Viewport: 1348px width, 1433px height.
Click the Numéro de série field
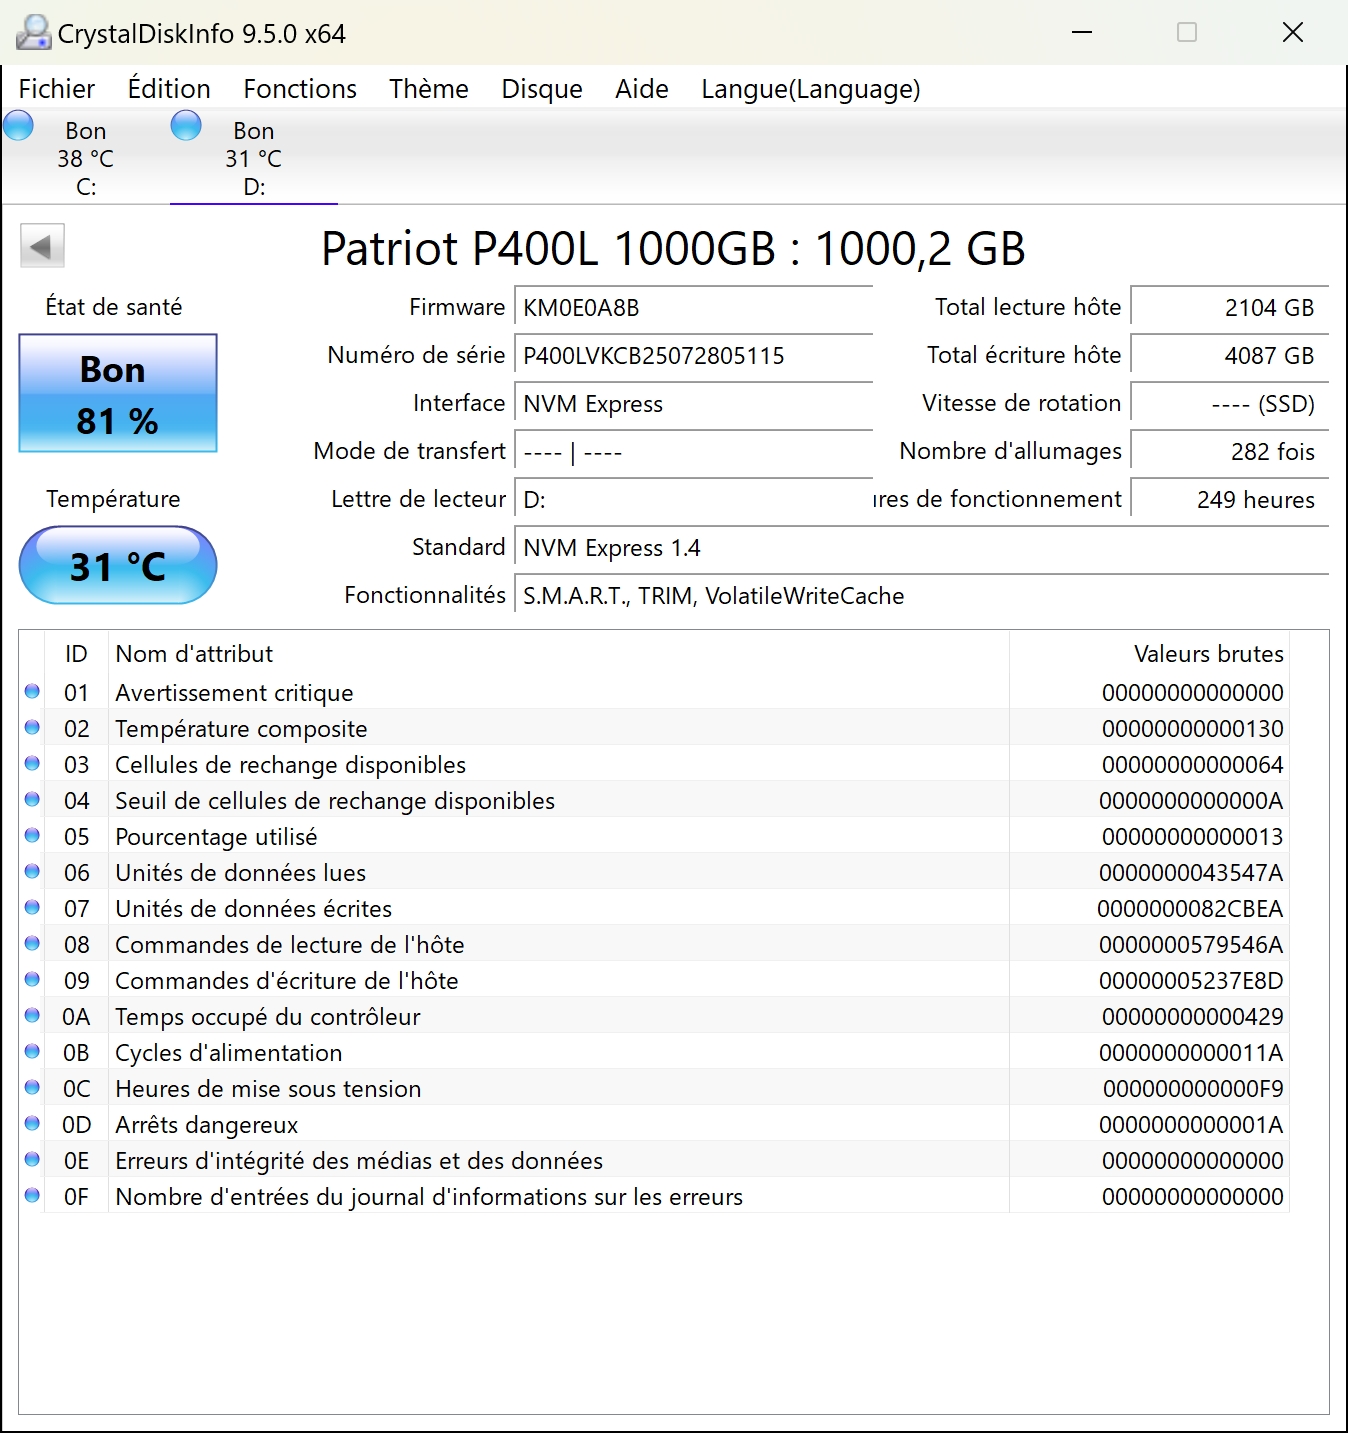[692, 356]
